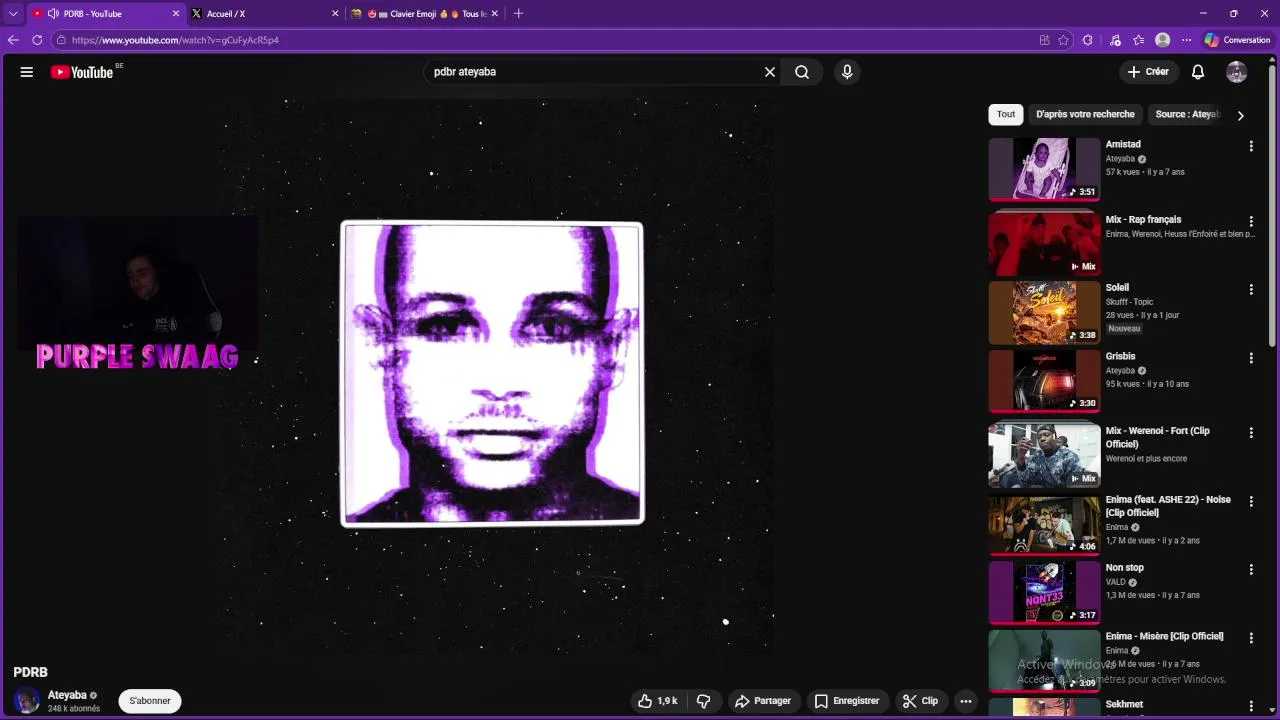Switch to the PDRB - YouTube tab
1280x720 pixels.
click(x=106, y=14)
